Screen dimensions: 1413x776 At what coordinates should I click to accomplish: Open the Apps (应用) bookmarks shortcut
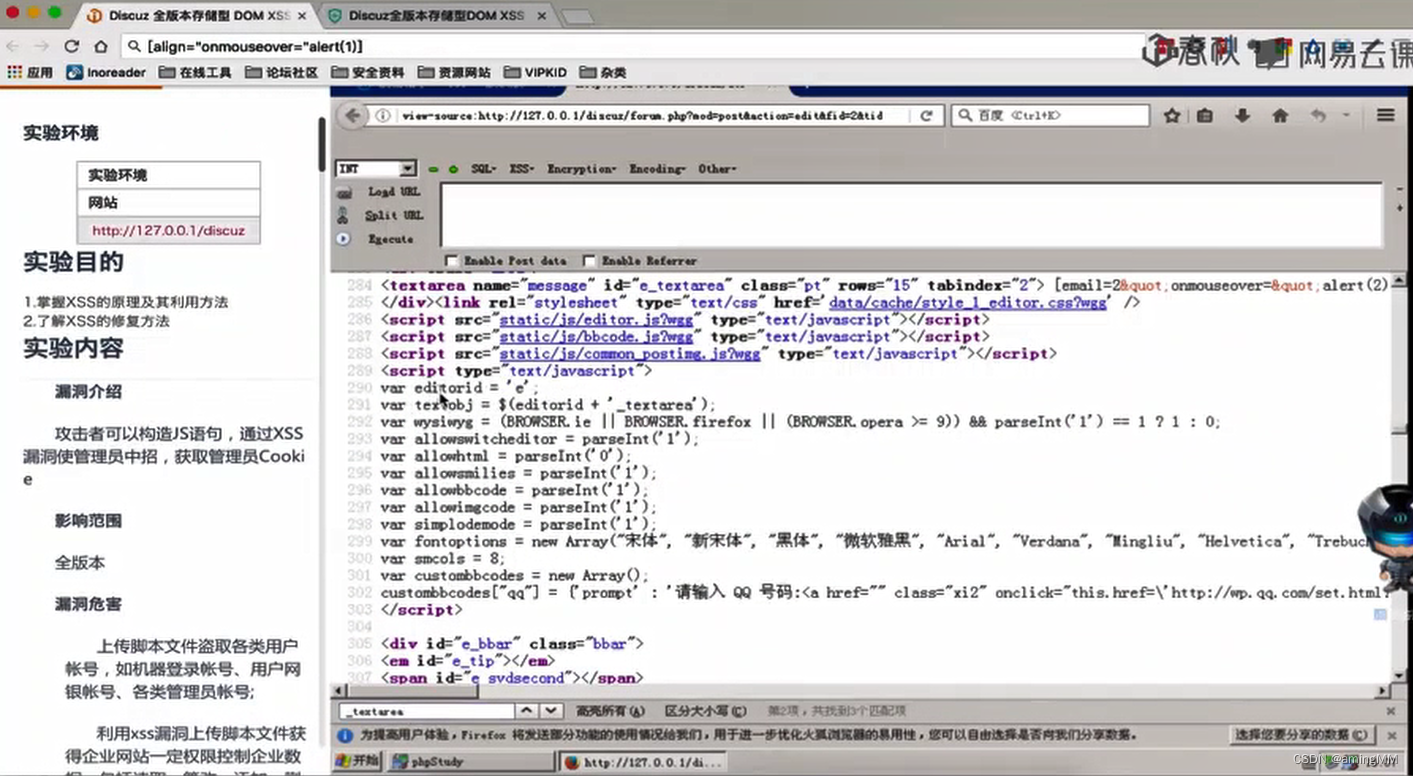(30, 72)
